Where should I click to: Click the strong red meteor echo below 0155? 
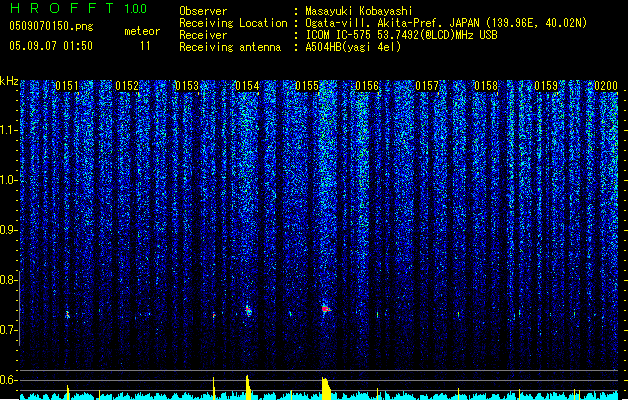[x=326, y=309]
